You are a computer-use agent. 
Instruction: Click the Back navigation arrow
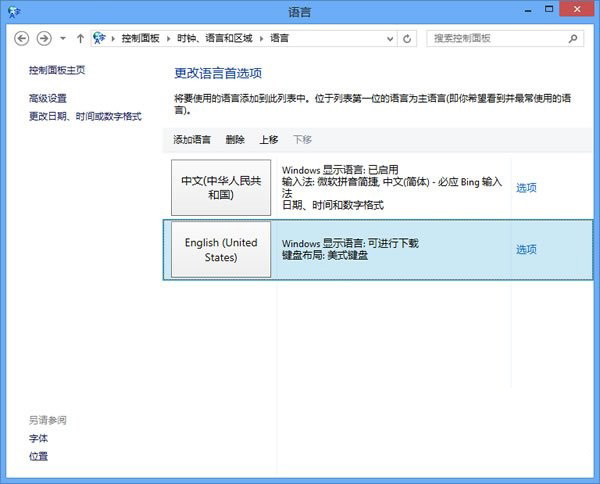[22, 38]
